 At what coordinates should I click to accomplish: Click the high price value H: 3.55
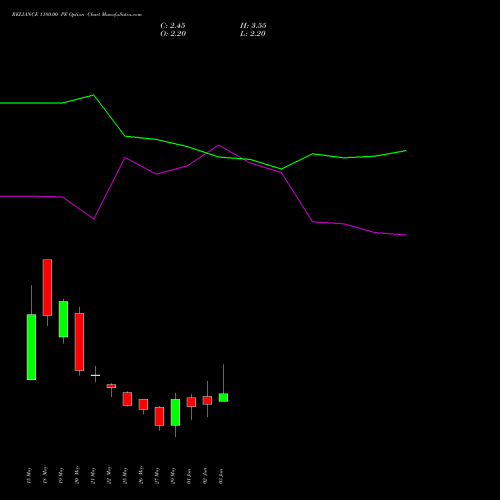click(253, 26)
